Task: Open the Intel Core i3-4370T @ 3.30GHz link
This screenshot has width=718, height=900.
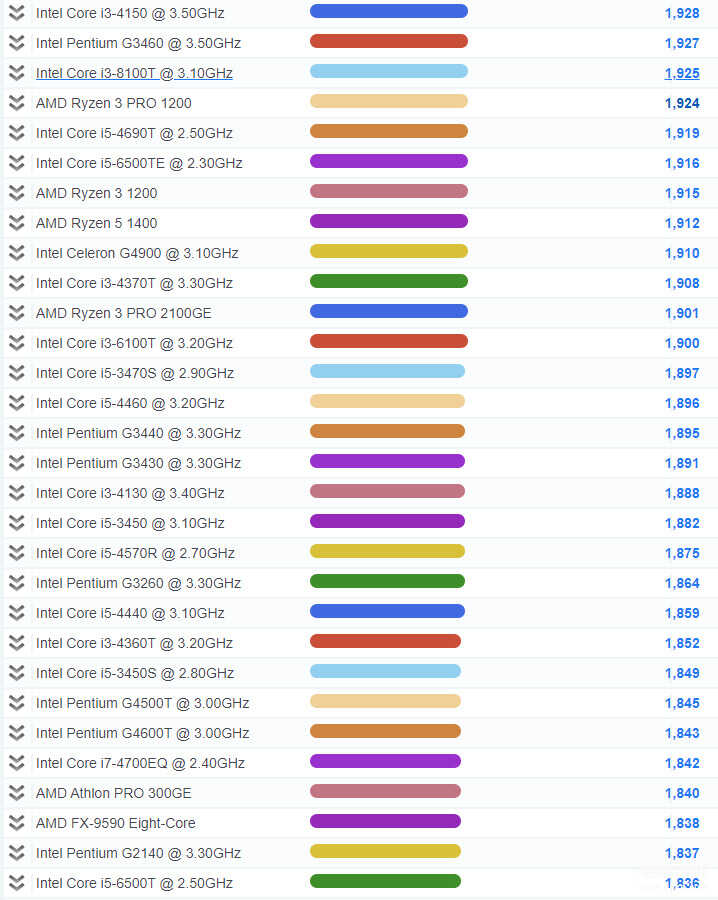Action: pyautogui.click(x=134, y=283)
